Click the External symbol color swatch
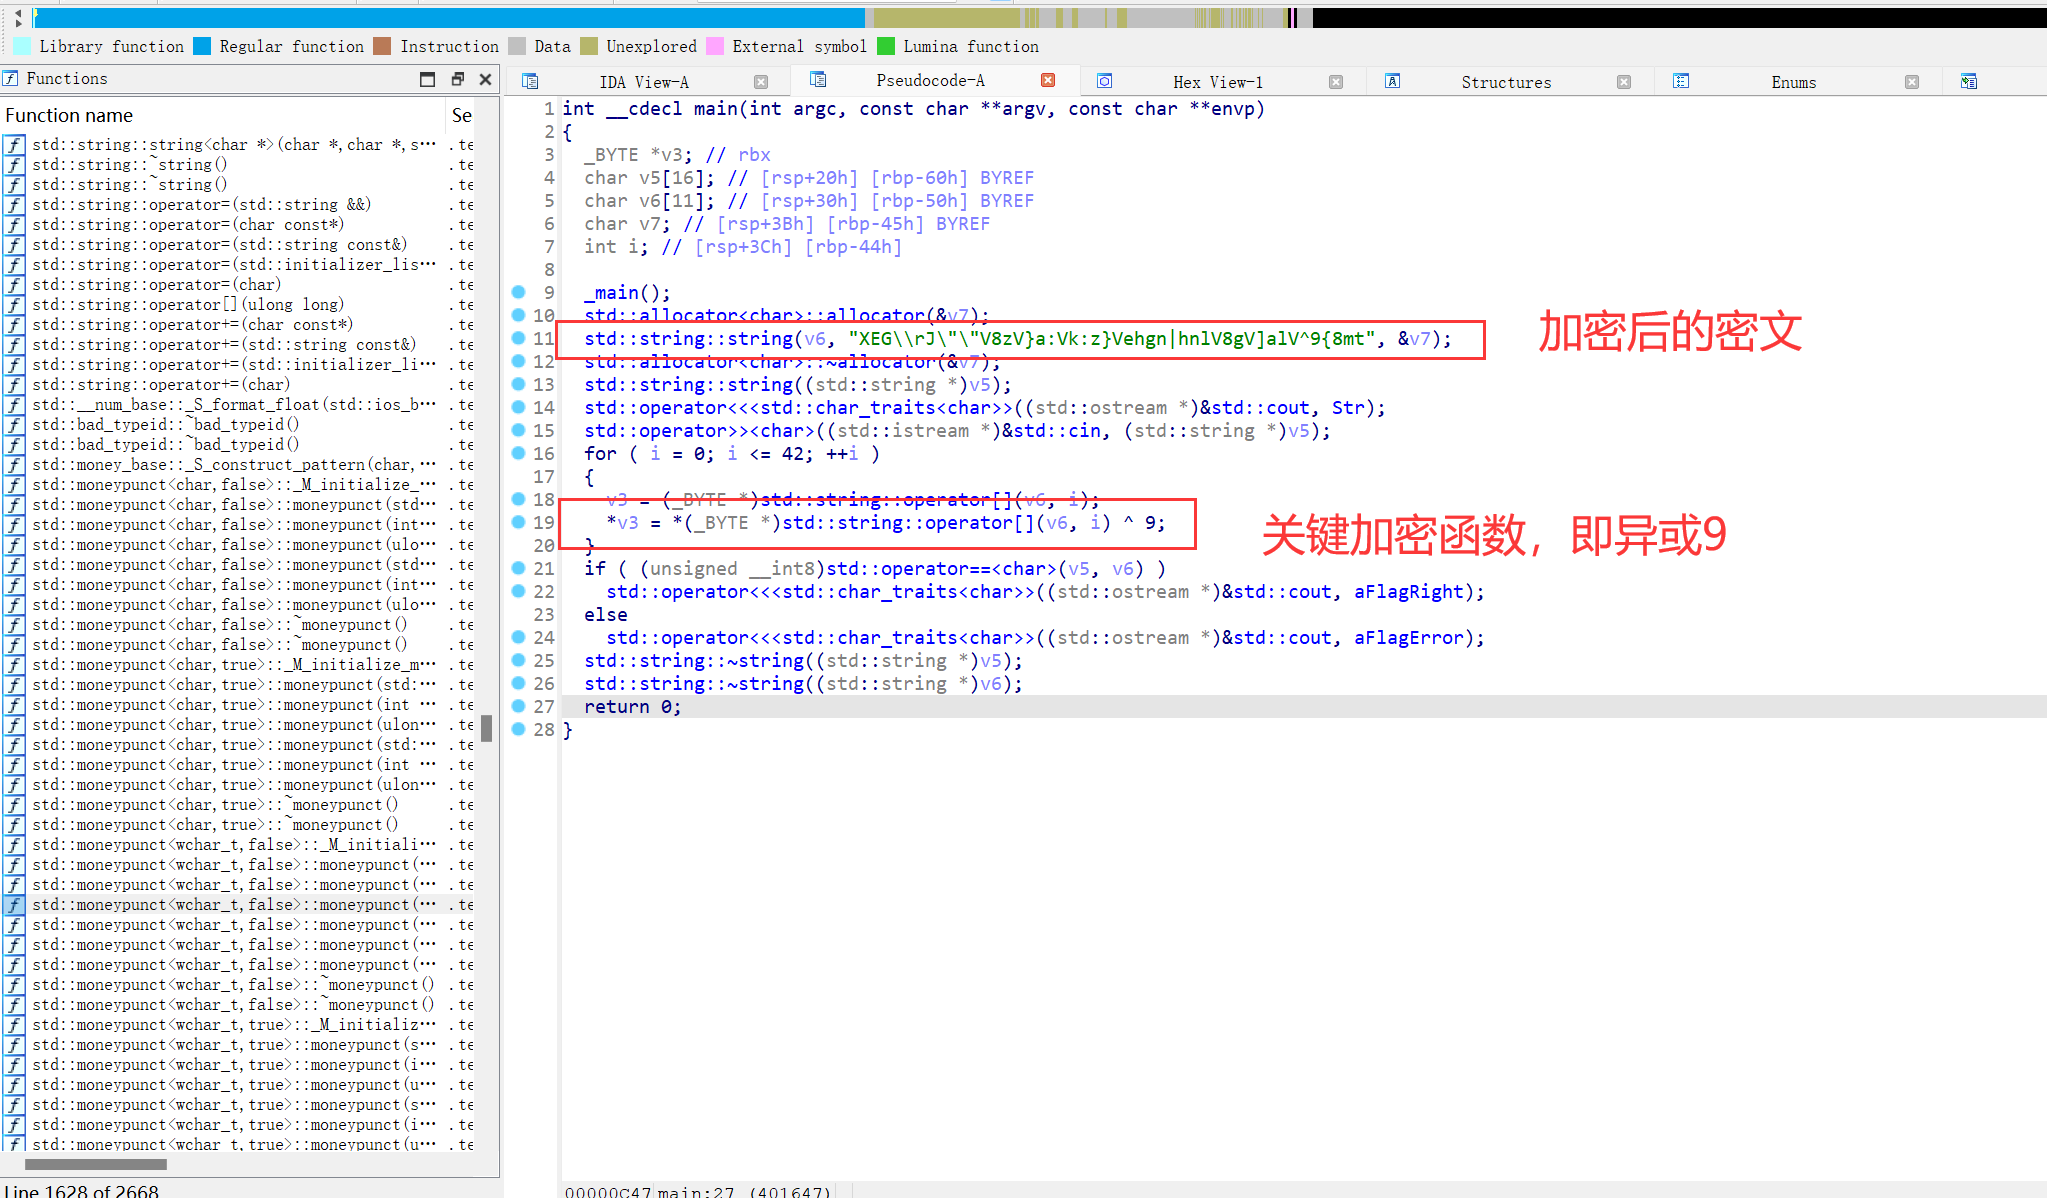This screenshot has width=2047, height=1198. (x=715, y=46)
